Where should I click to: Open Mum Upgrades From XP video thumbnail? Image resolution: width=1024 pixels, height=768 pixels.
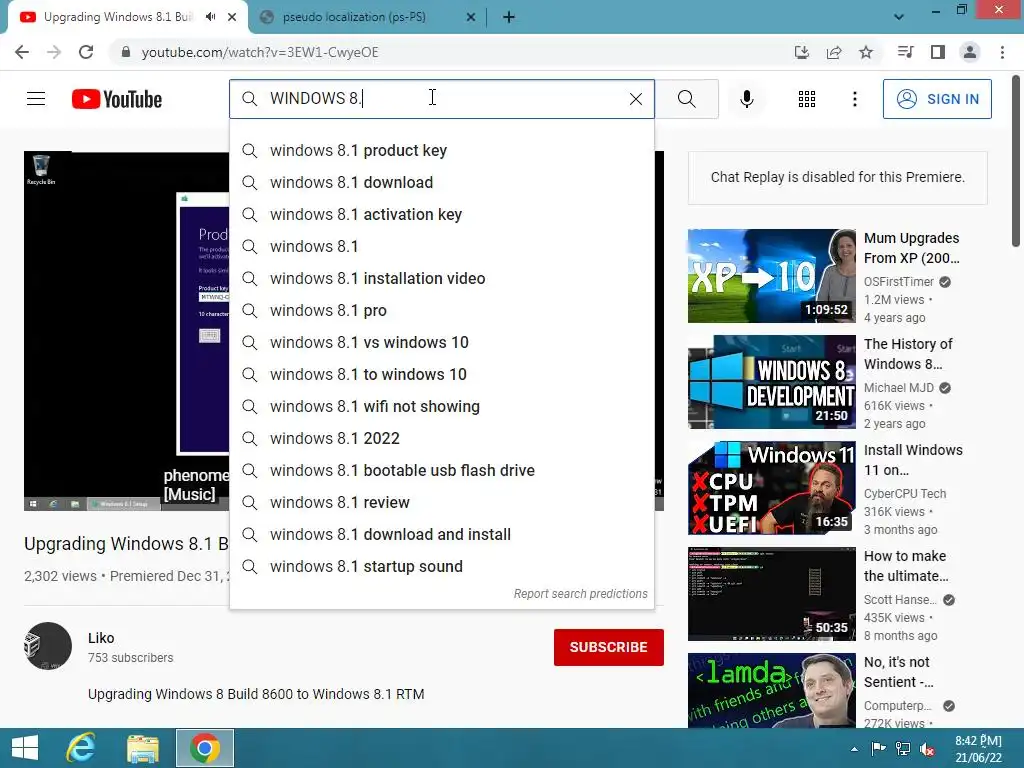pyautogui.click(x=771, y=276)
